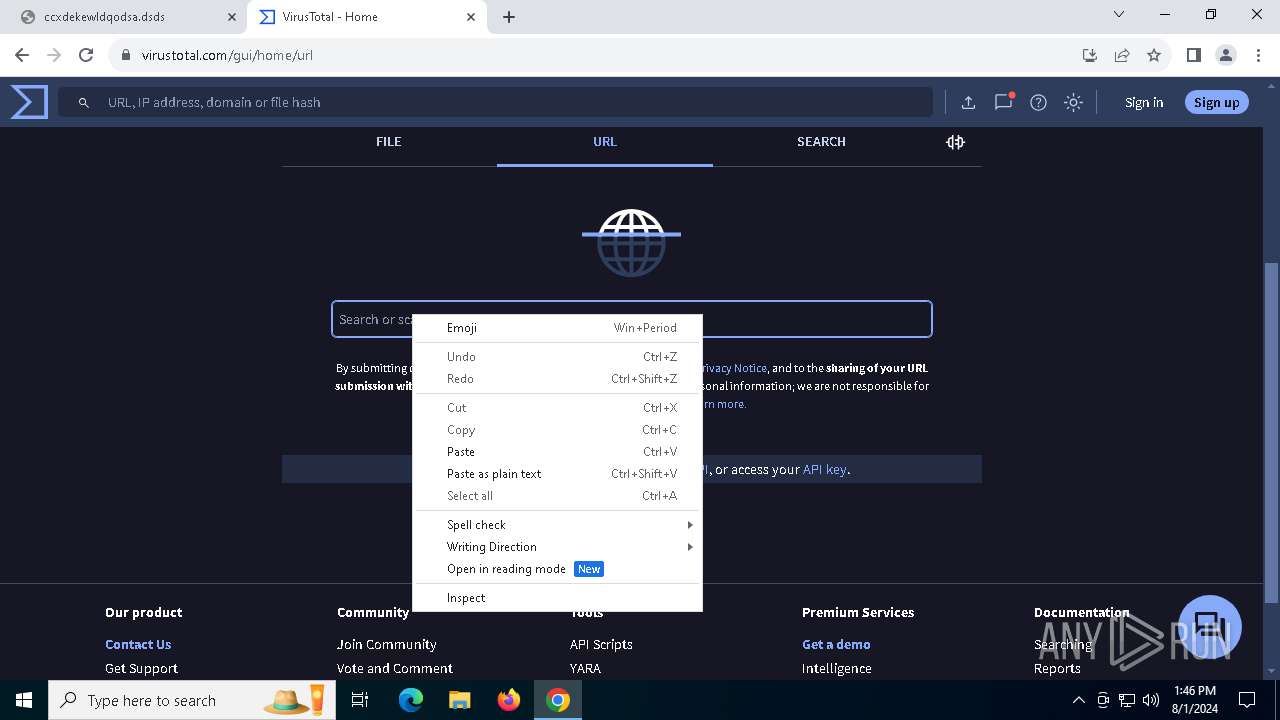Open the Get a demo link
The height and width of the screenshot is (720, 1280).
tap(836, 645)
